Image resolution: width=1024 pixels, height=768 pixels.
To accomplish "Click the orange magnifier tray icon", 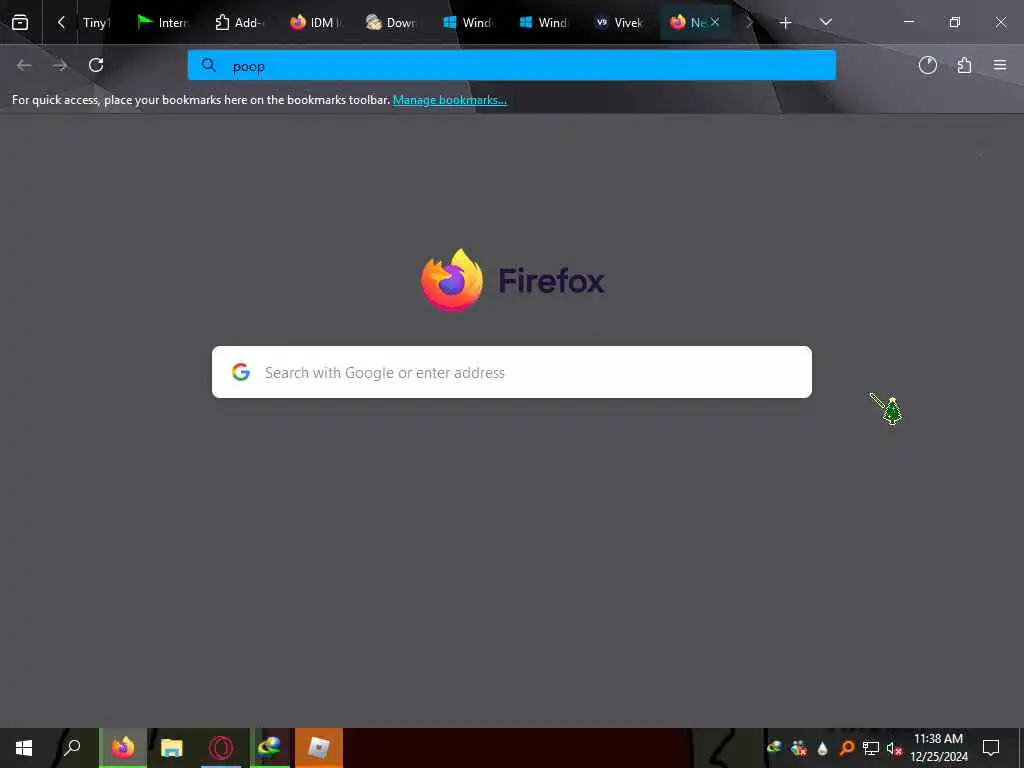I will 846,748.
